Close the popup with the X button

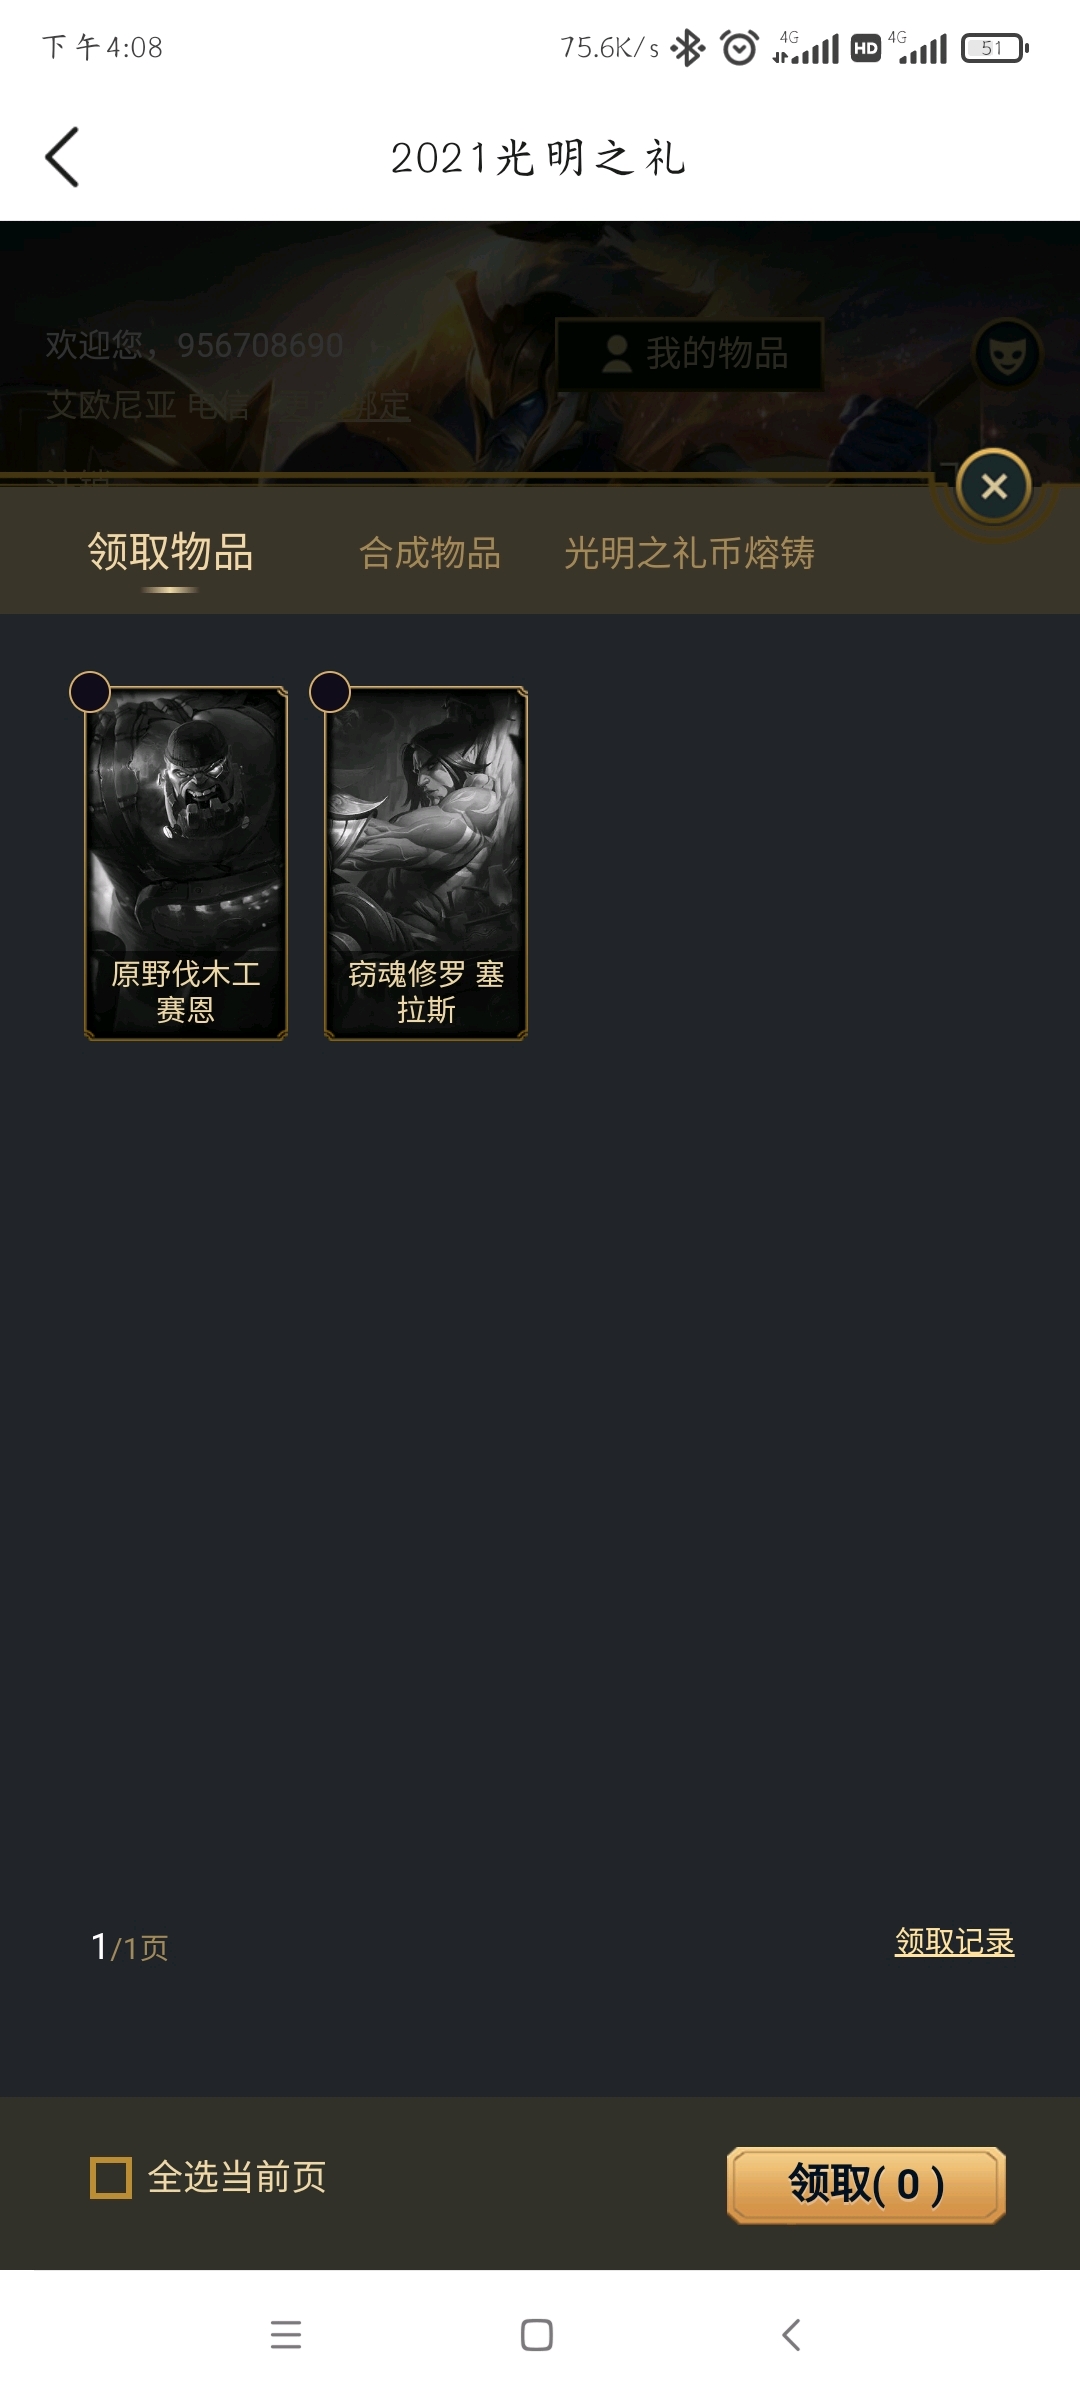(x=994, y=487)
